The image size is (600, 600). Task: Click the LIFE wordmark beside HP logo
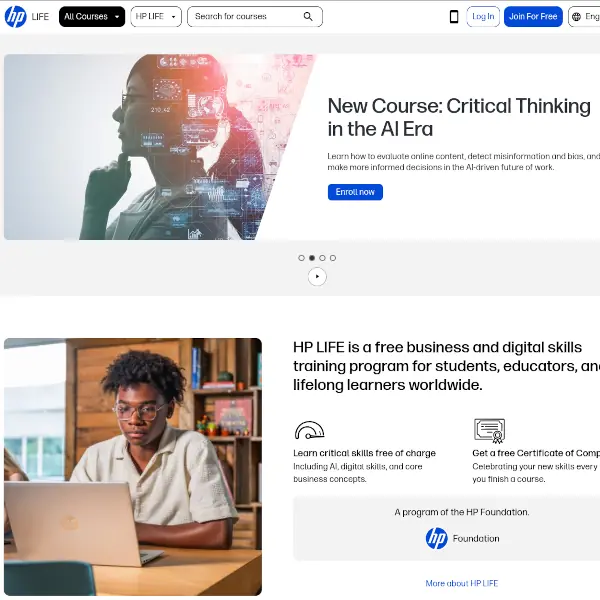point(40,17)
